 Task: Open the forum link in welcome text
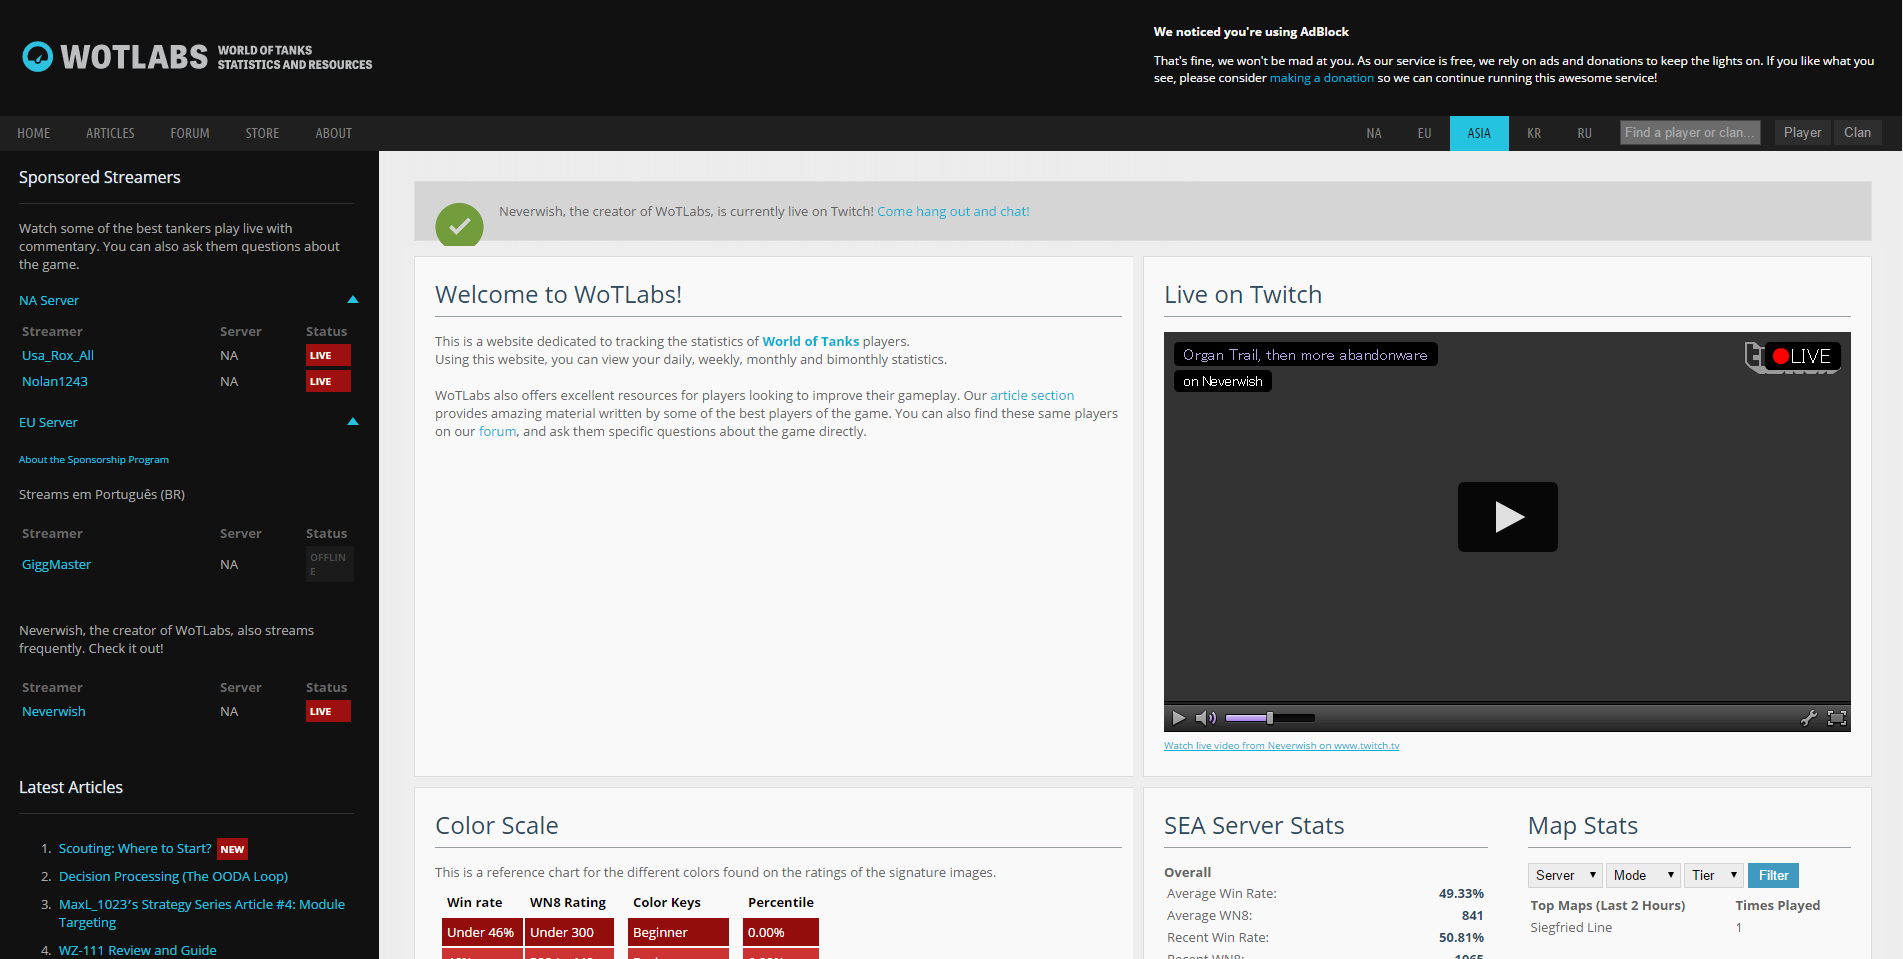pyautogui.click(x=497, y=431)
